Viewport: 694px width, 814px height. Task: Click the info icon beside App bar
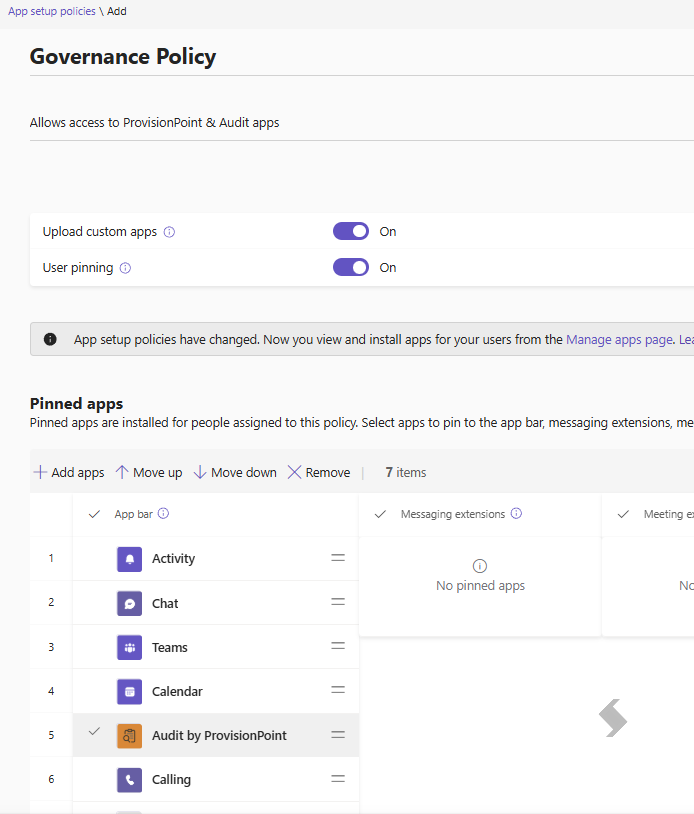click(x=163, y=513)
